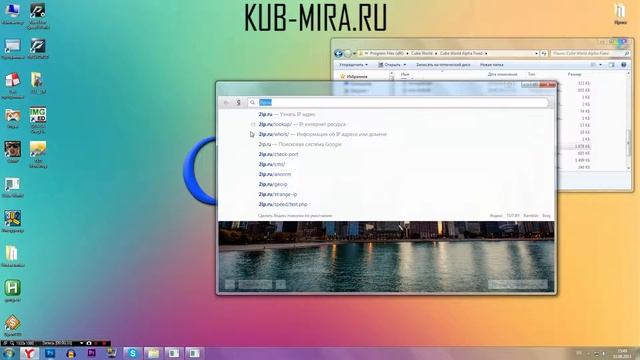
Task: Select the suggestion 2ip.ru/geoip
Action: (273, 184)
